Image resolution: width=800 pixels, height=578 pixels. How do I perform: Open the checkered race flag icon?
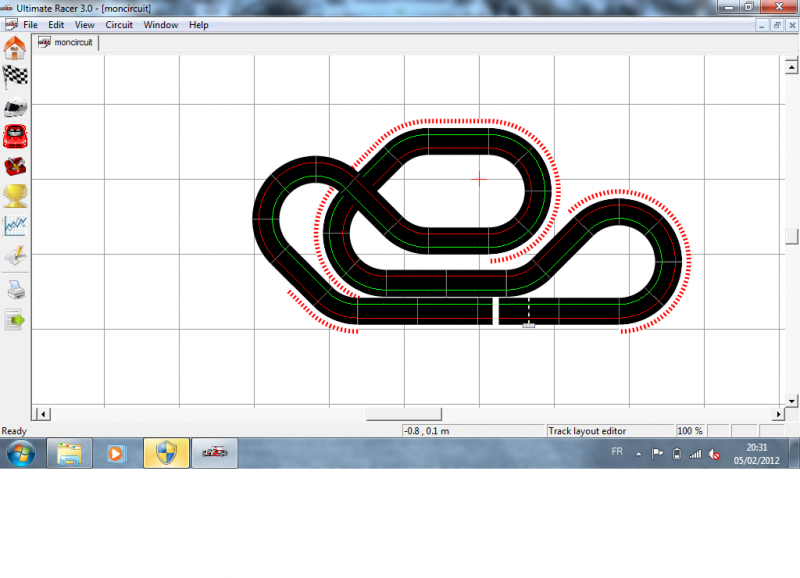click(15, 77)
